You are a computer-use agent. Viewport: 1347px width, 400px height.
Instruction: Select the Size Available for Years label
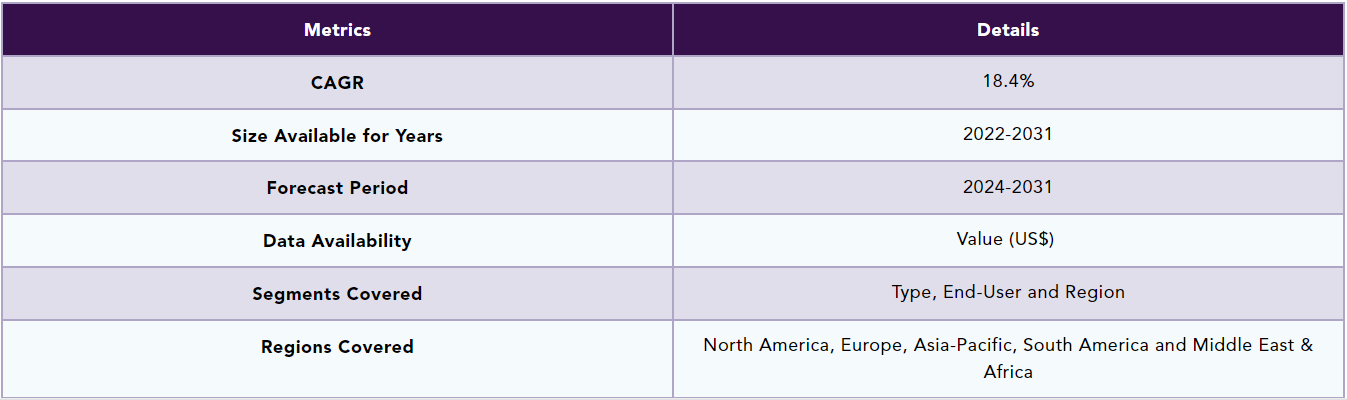(x=337, y=136)
